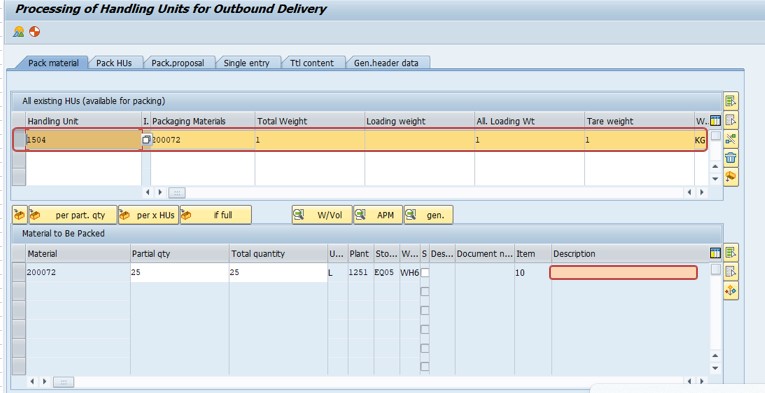Click the red-white lifebuoy toolbar icon

click(x=35, y=32)
